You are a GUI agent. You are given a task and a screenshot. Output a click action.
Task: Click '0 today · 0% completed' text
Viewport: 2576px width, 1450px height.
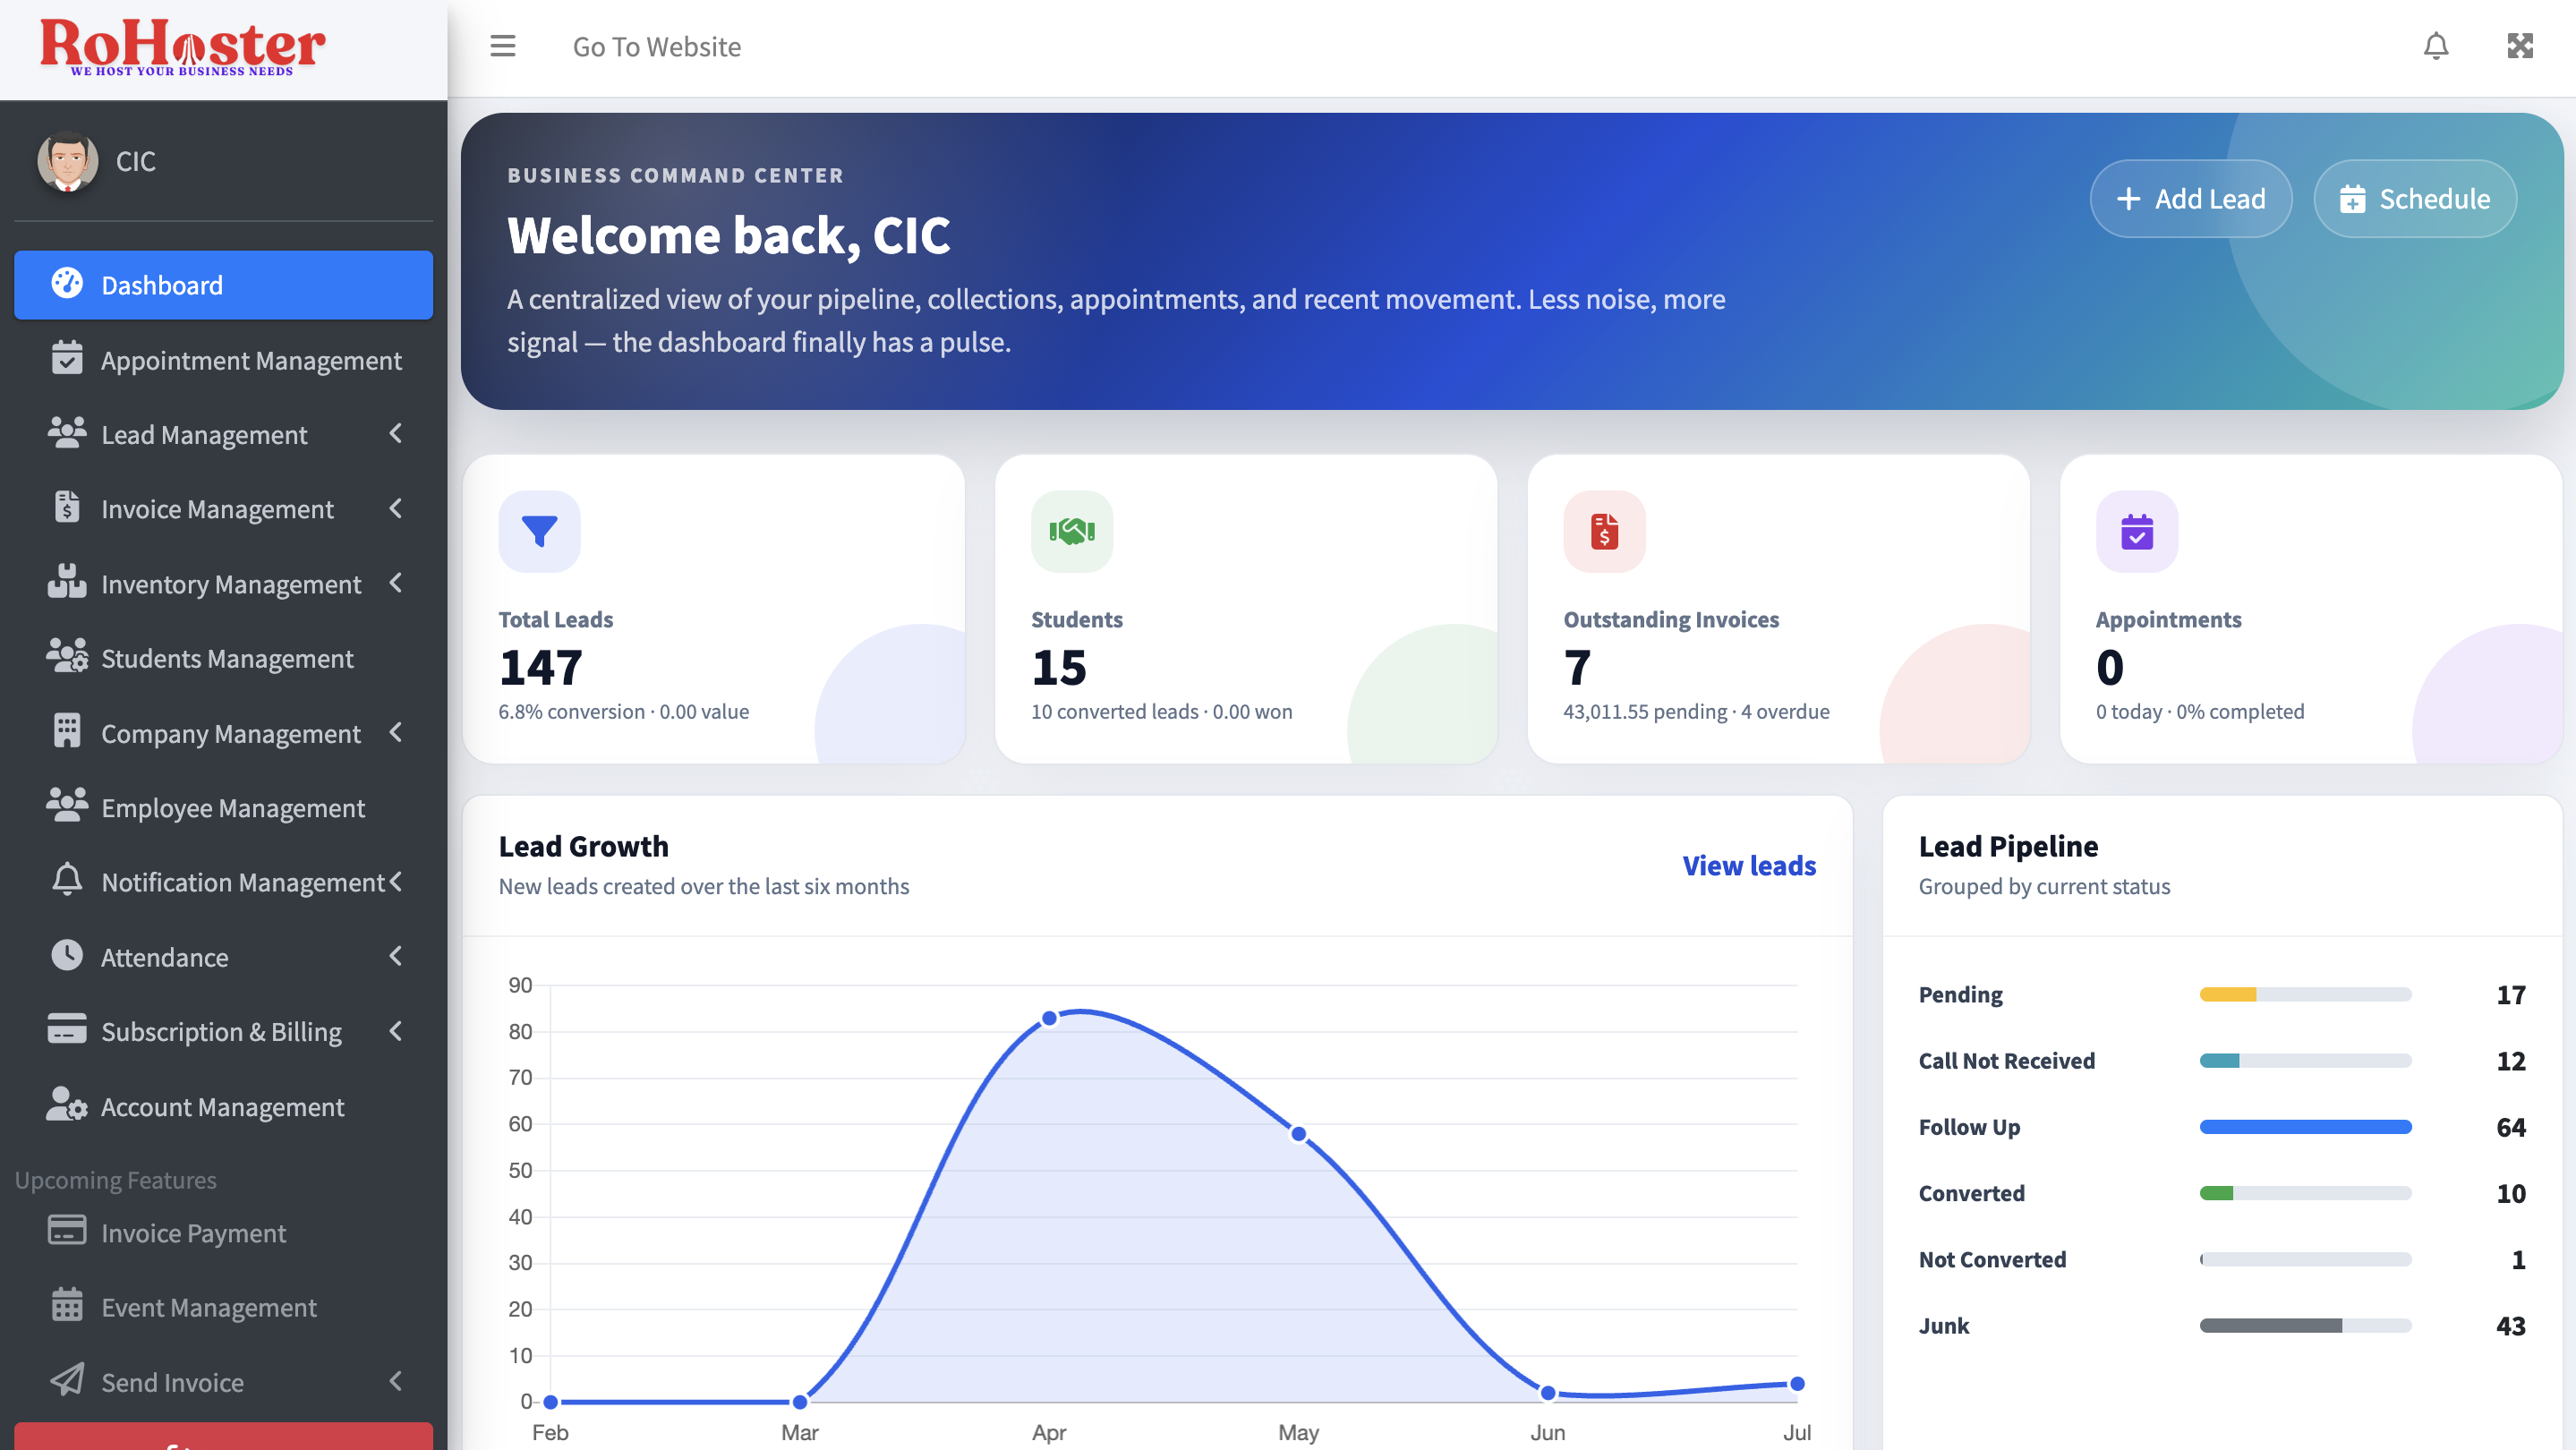[x=2200, y=711]
